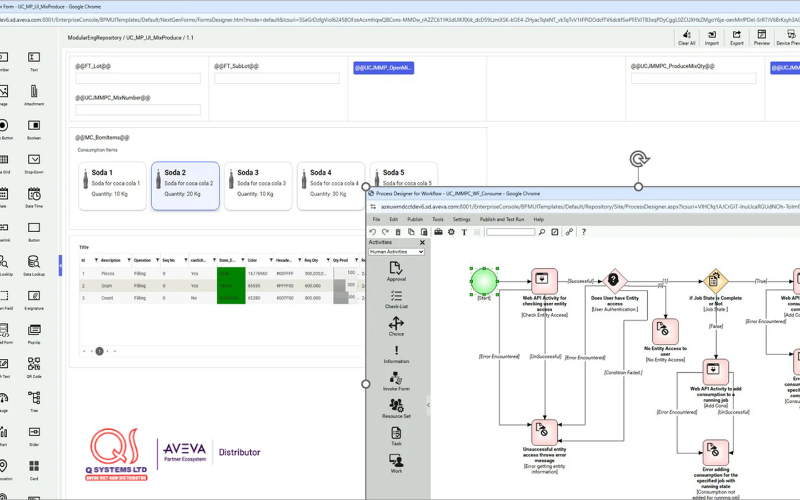
Task: Click the magnifier search icon in Process Designer toolbar
Action: (542, 232)
